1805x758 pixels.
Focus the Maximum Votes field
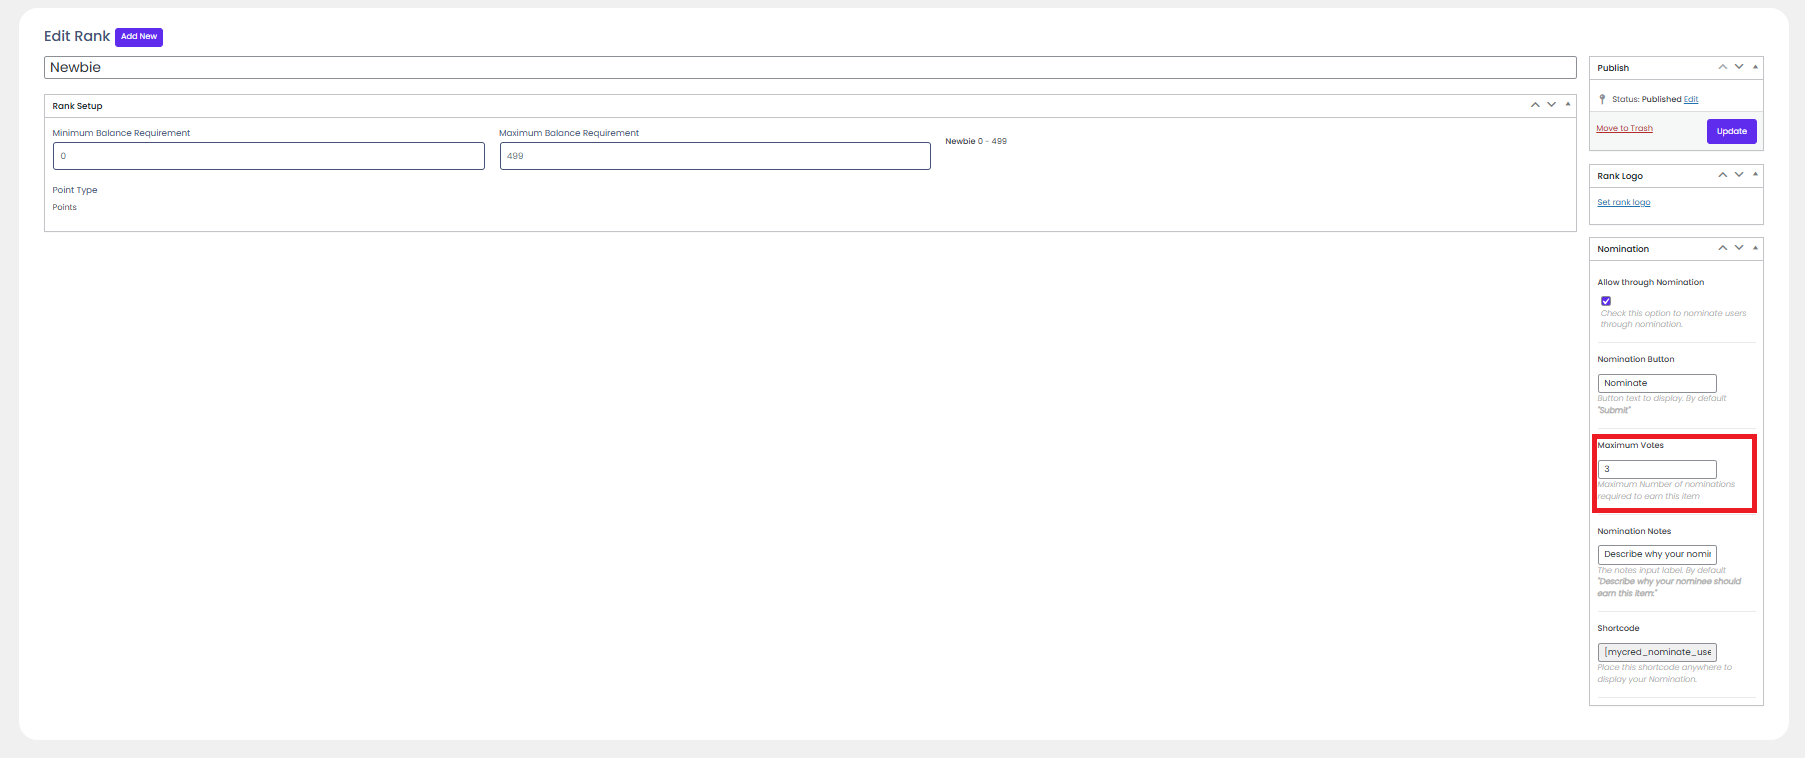[x=1656, y=469]
